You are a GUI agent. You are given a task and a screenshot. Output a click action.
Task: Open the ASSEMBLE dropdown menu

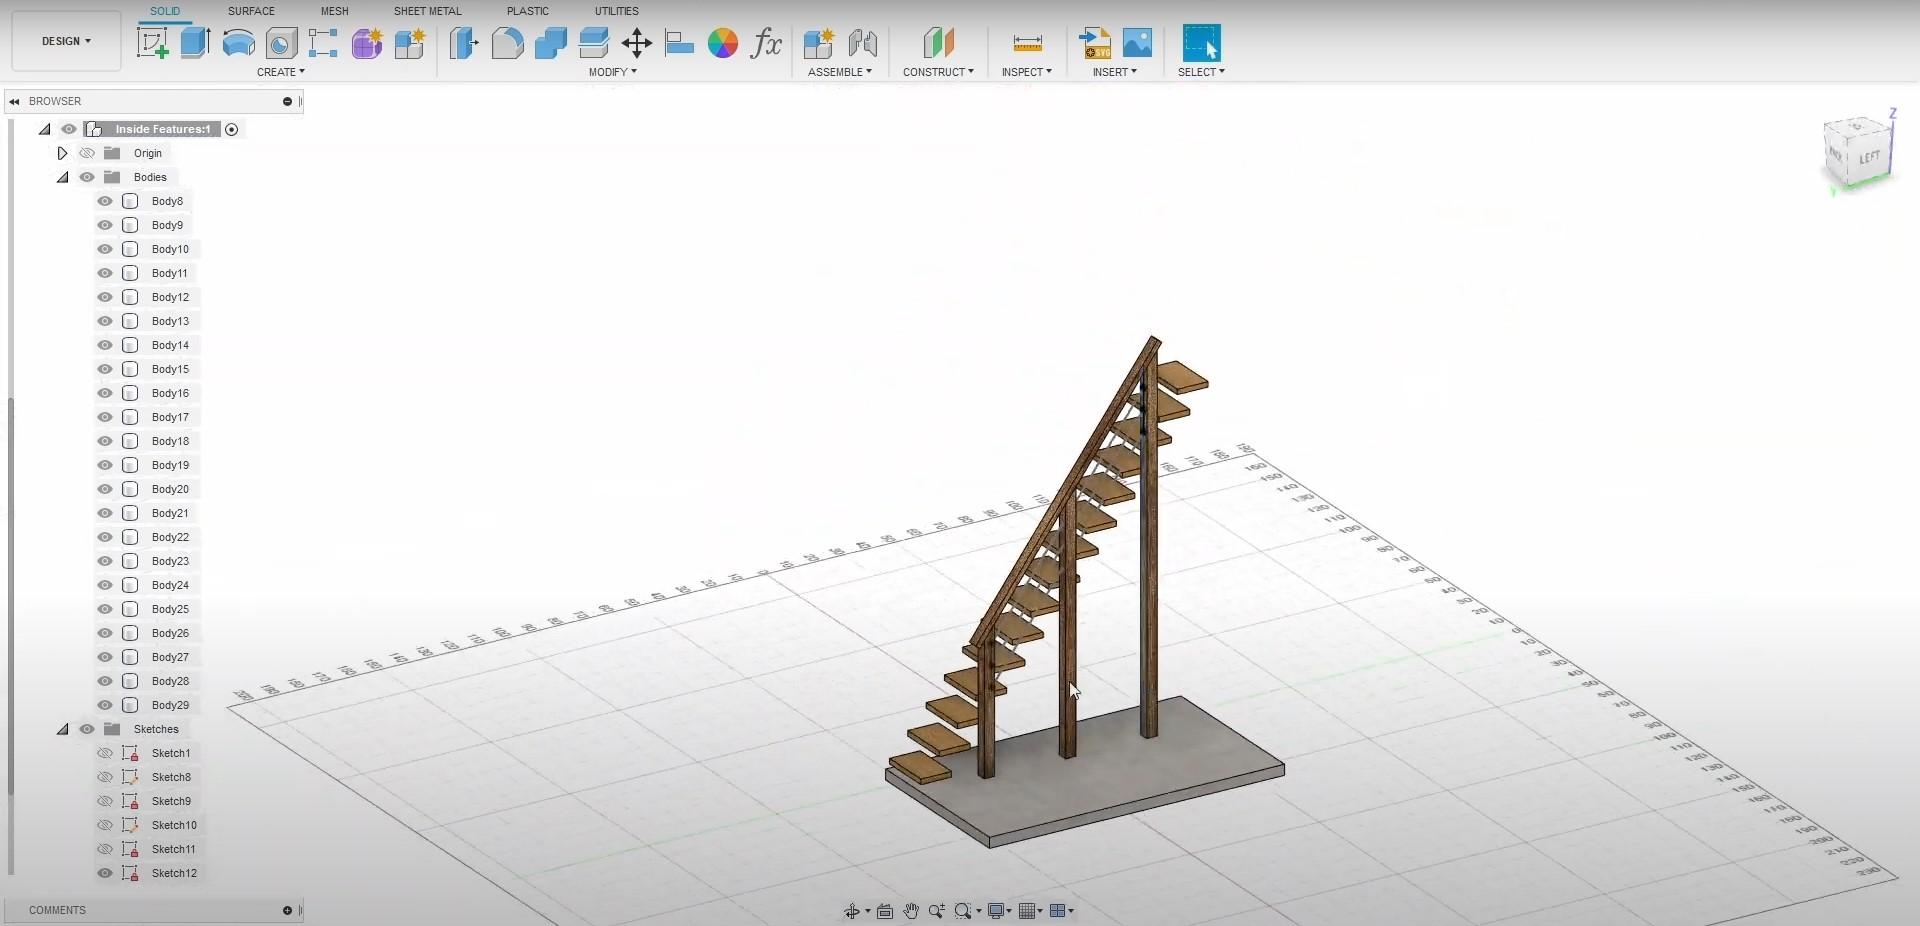(x=840, y=72)
